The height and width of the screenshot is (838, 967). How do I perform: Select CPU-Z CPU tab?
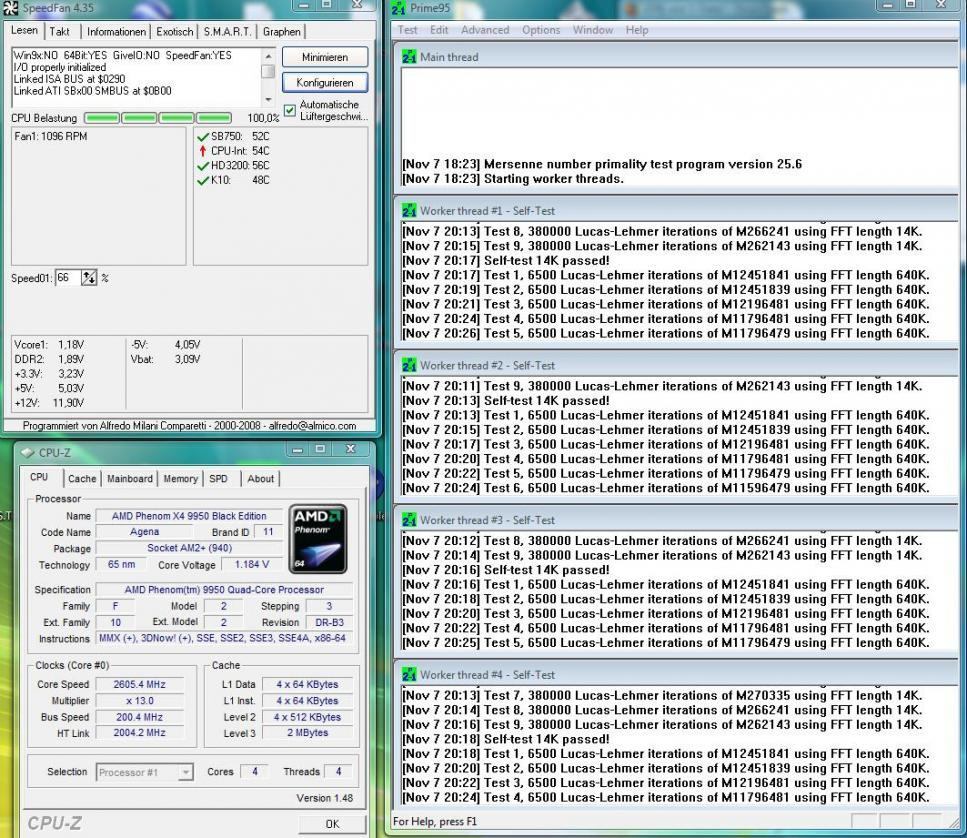[39, 477]
